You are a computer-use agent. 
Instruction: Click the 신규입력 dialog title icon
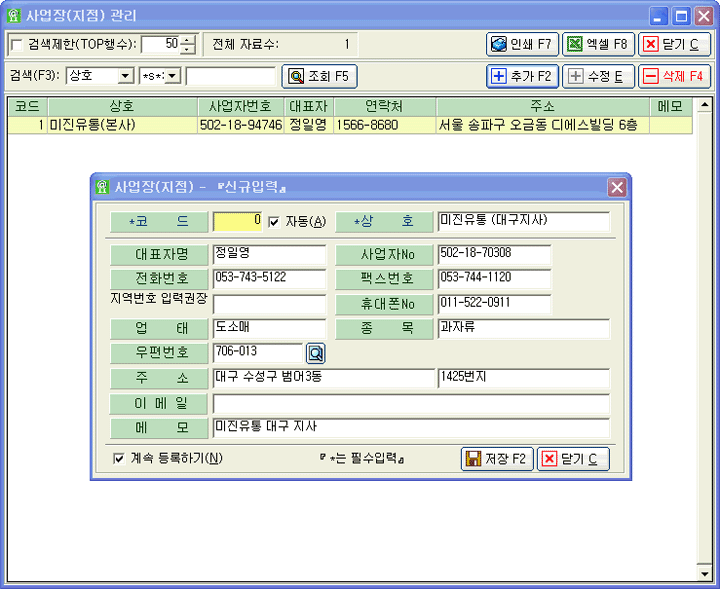[101, 187]
